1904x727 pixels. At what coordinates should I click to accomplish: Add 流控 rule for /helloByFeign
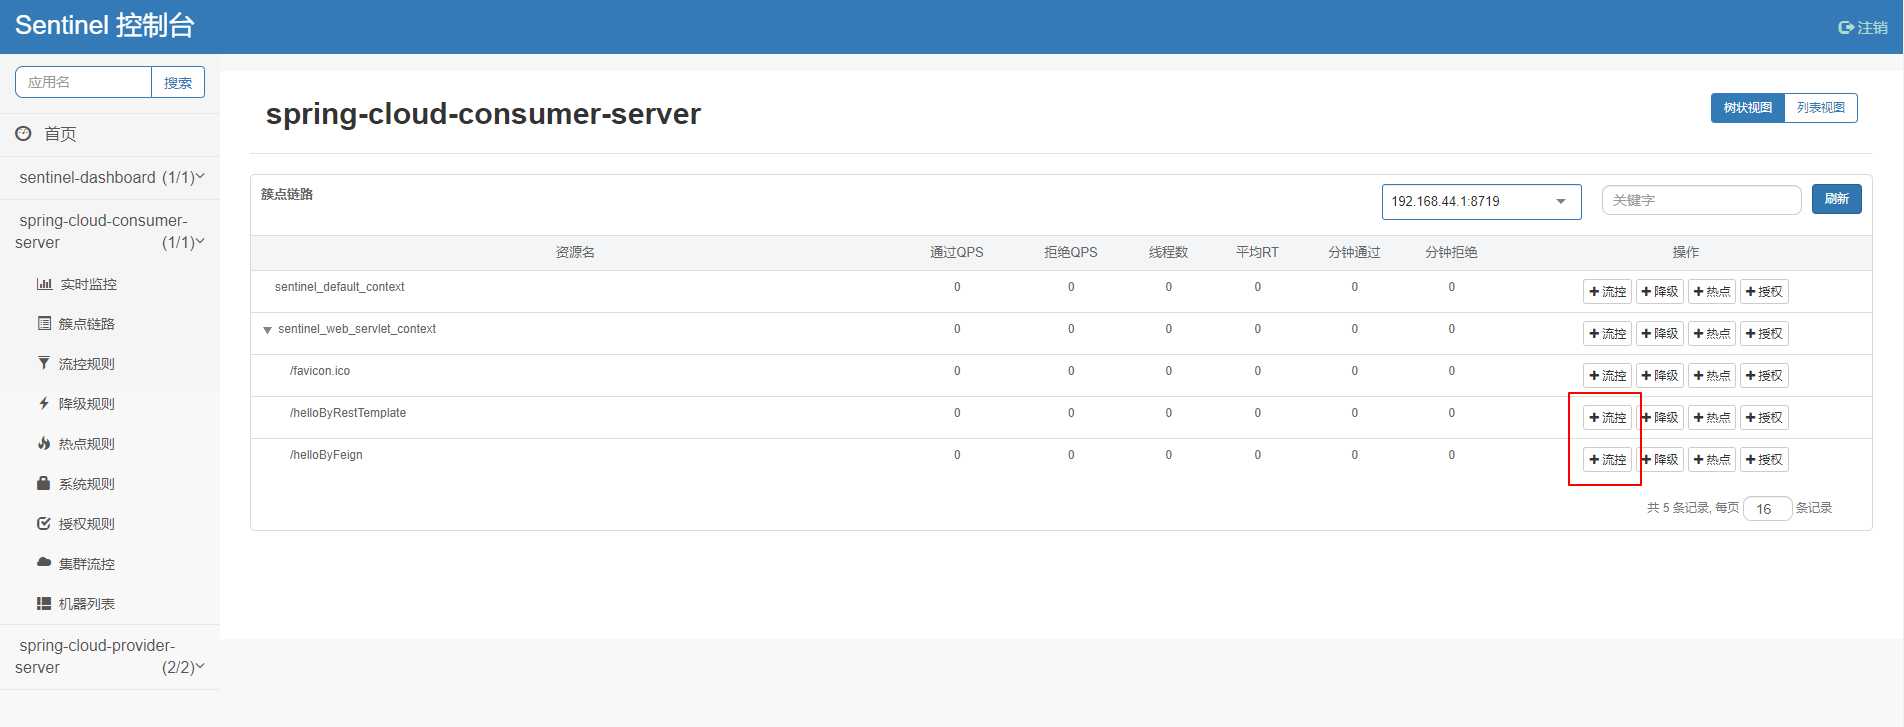[x=1607, y=460]
